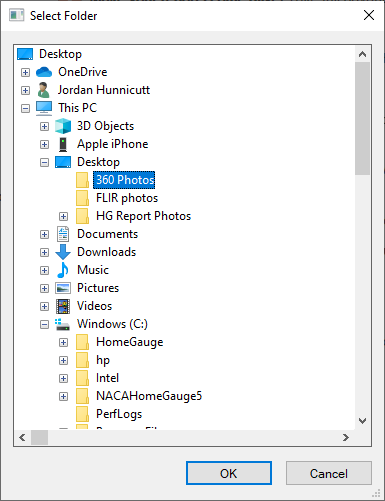Collapse the Windows (C:) node
The width and height of the screenshot is (385, 501).
click(x=44, y=324)
